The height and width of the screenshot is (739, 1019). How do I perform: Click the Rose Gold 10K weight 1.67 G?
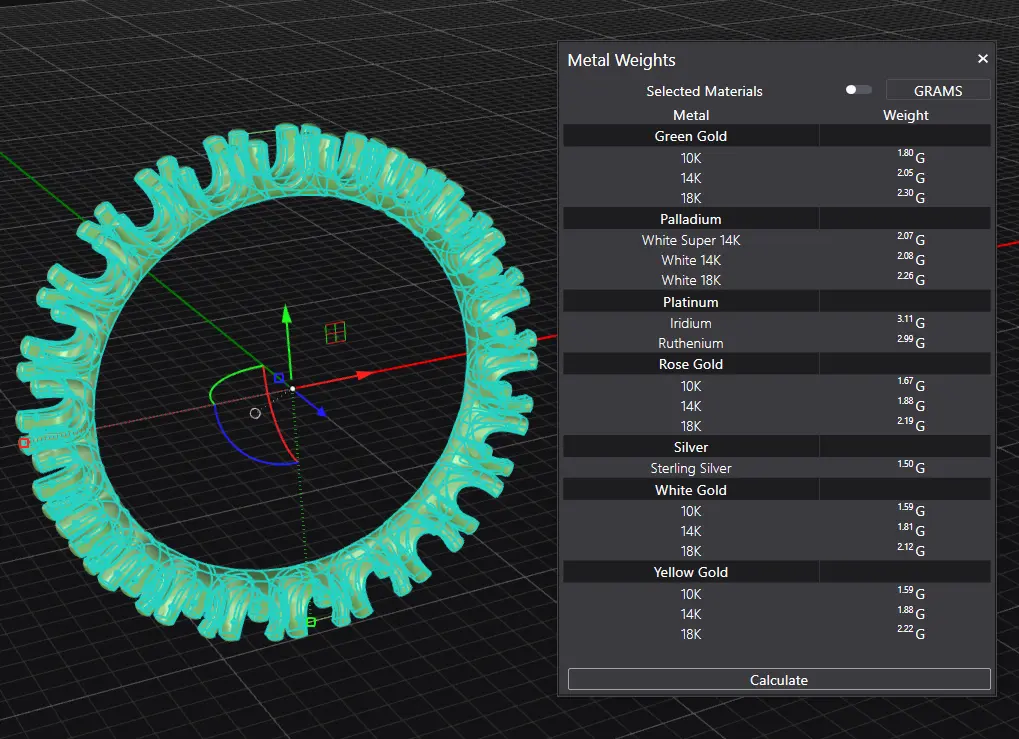[910, 384]
